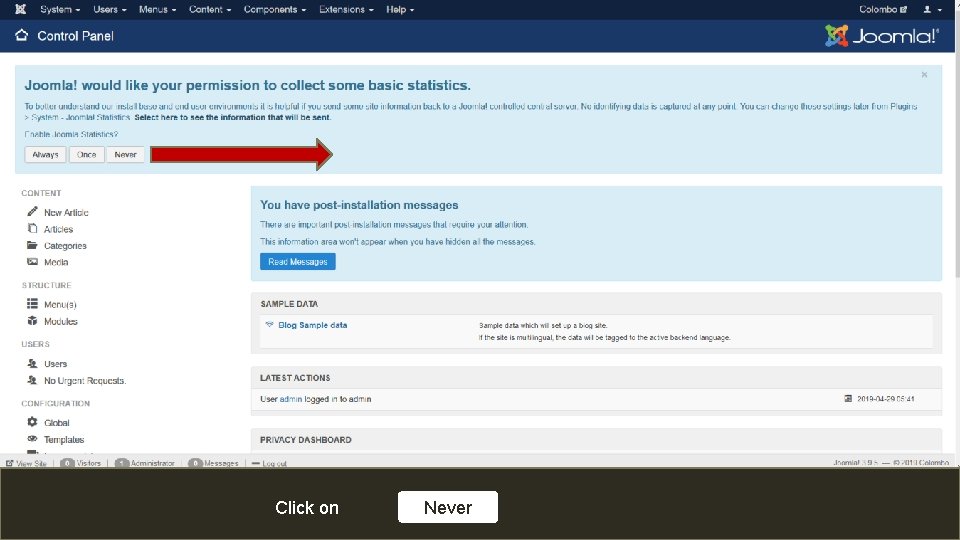Viewport: 960px width, 540px height.
Task: Open New Article link
Action: [x=66, y=212]
